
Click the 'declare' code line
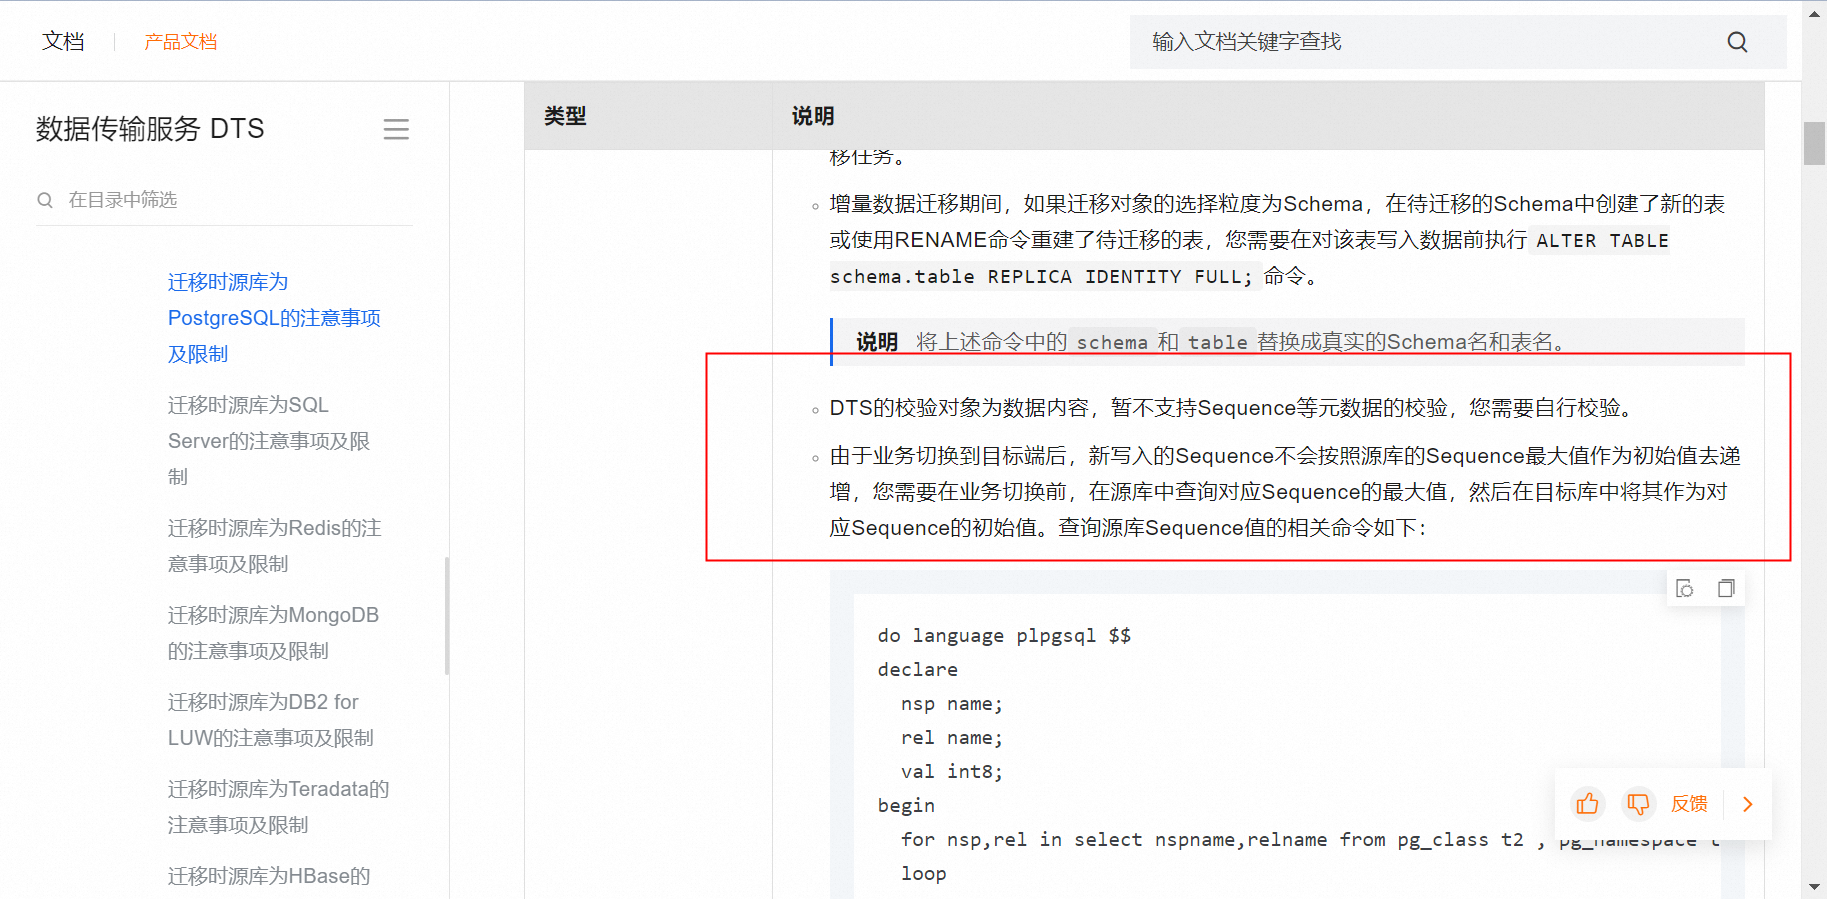(x=918, y=670)
